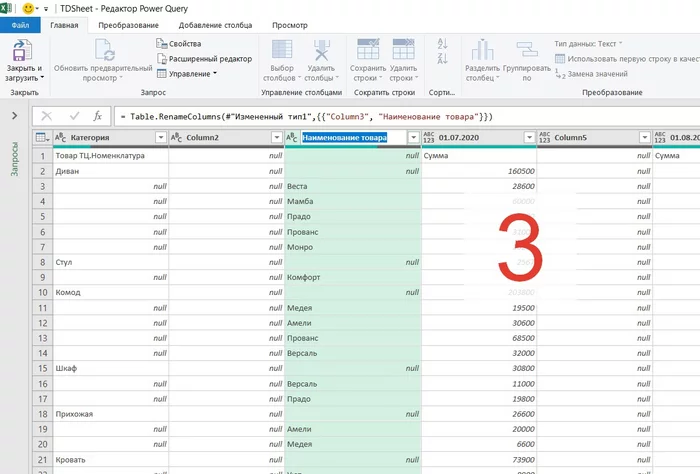Click the Close and Load icon
The height and width of the screenshot is (474, 700).
coord(22,50)
